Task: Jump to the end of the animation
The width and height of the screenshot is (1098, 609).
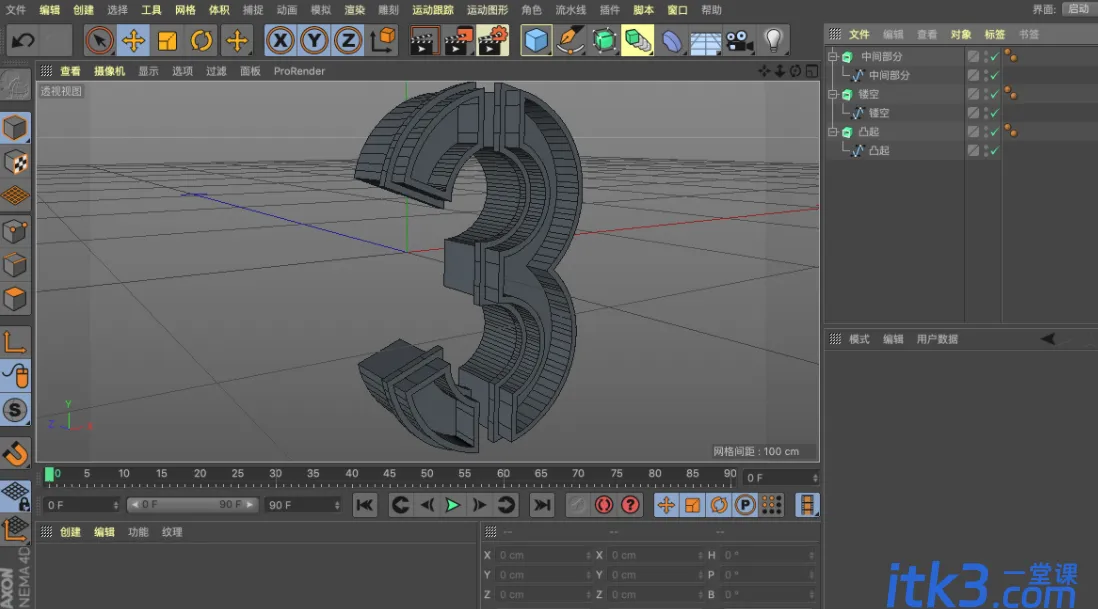Action: 542,505
